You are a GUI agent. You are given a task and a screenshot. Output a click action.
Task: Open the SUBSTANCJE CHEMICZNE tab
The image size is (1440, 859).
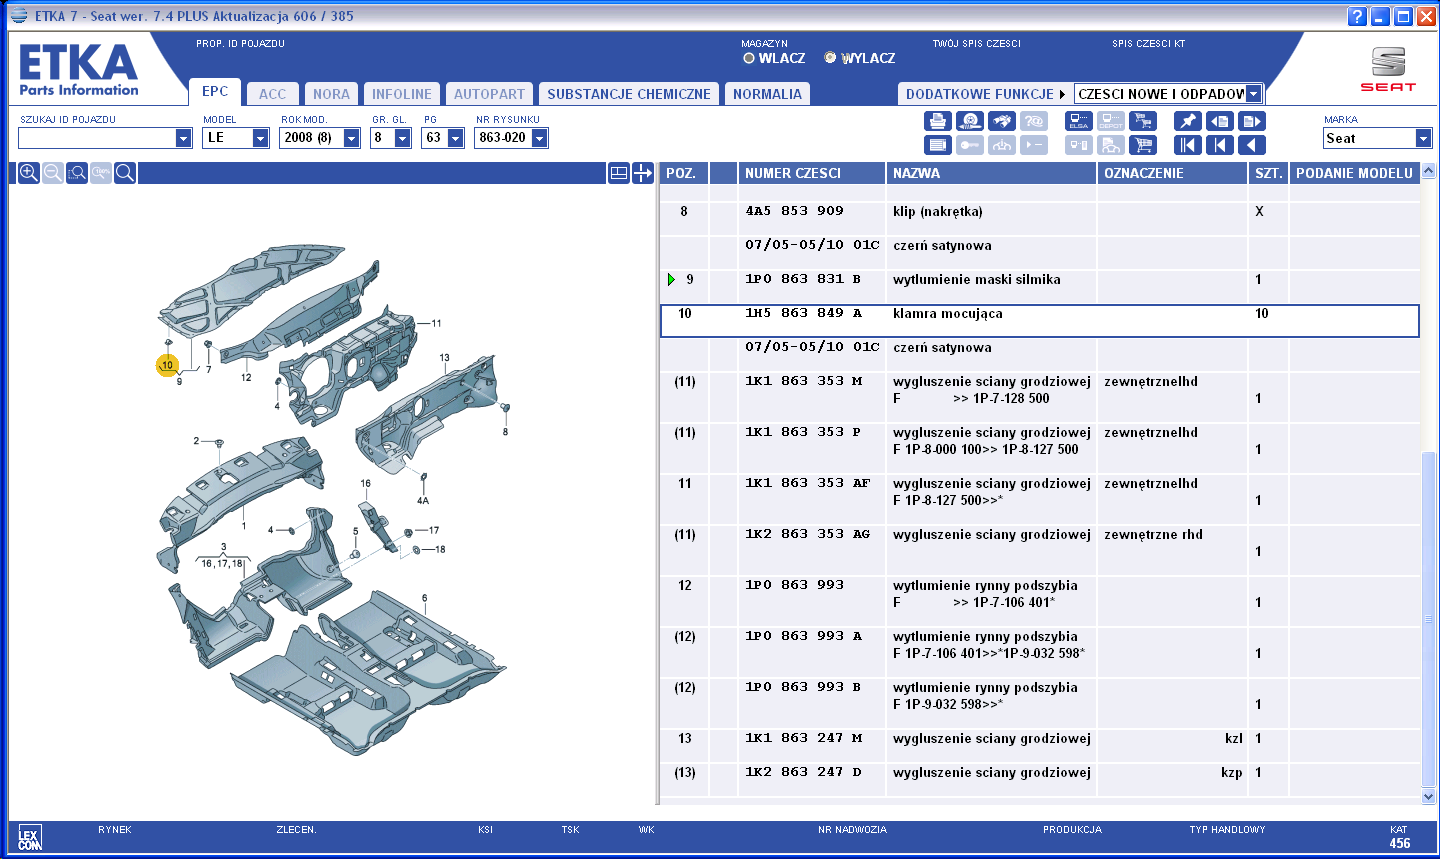[x=629, y=94]
